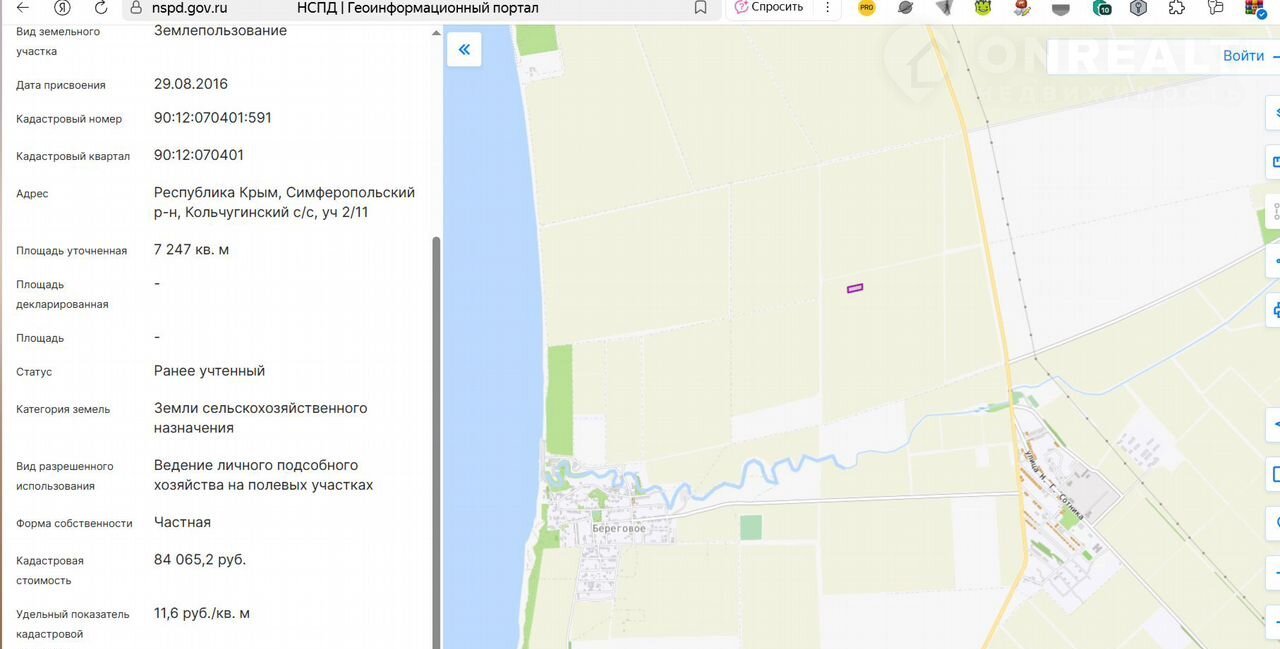Screen dimensions: 1280x649
Task: Click the info panel scroll-up arrow
Action: coord(435,33)
